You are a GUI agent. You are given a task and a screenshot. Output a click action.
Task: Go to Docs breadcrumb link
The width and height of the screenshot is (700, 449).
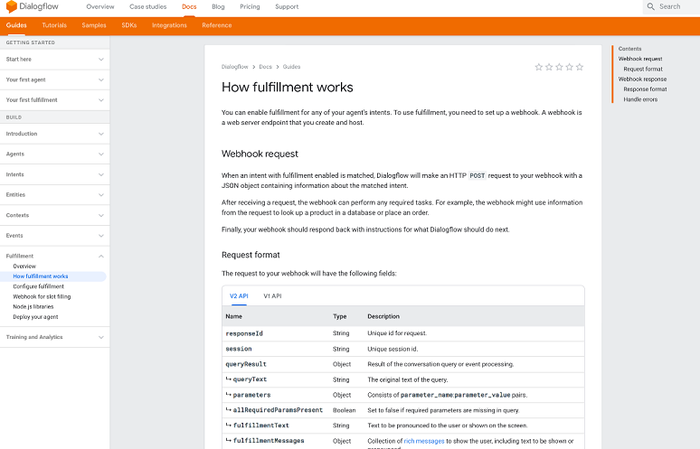265,67
